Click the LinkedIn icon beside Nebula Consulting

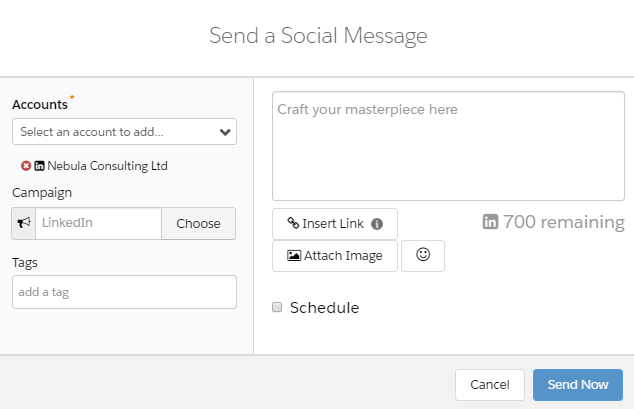[x=39, y=166]
